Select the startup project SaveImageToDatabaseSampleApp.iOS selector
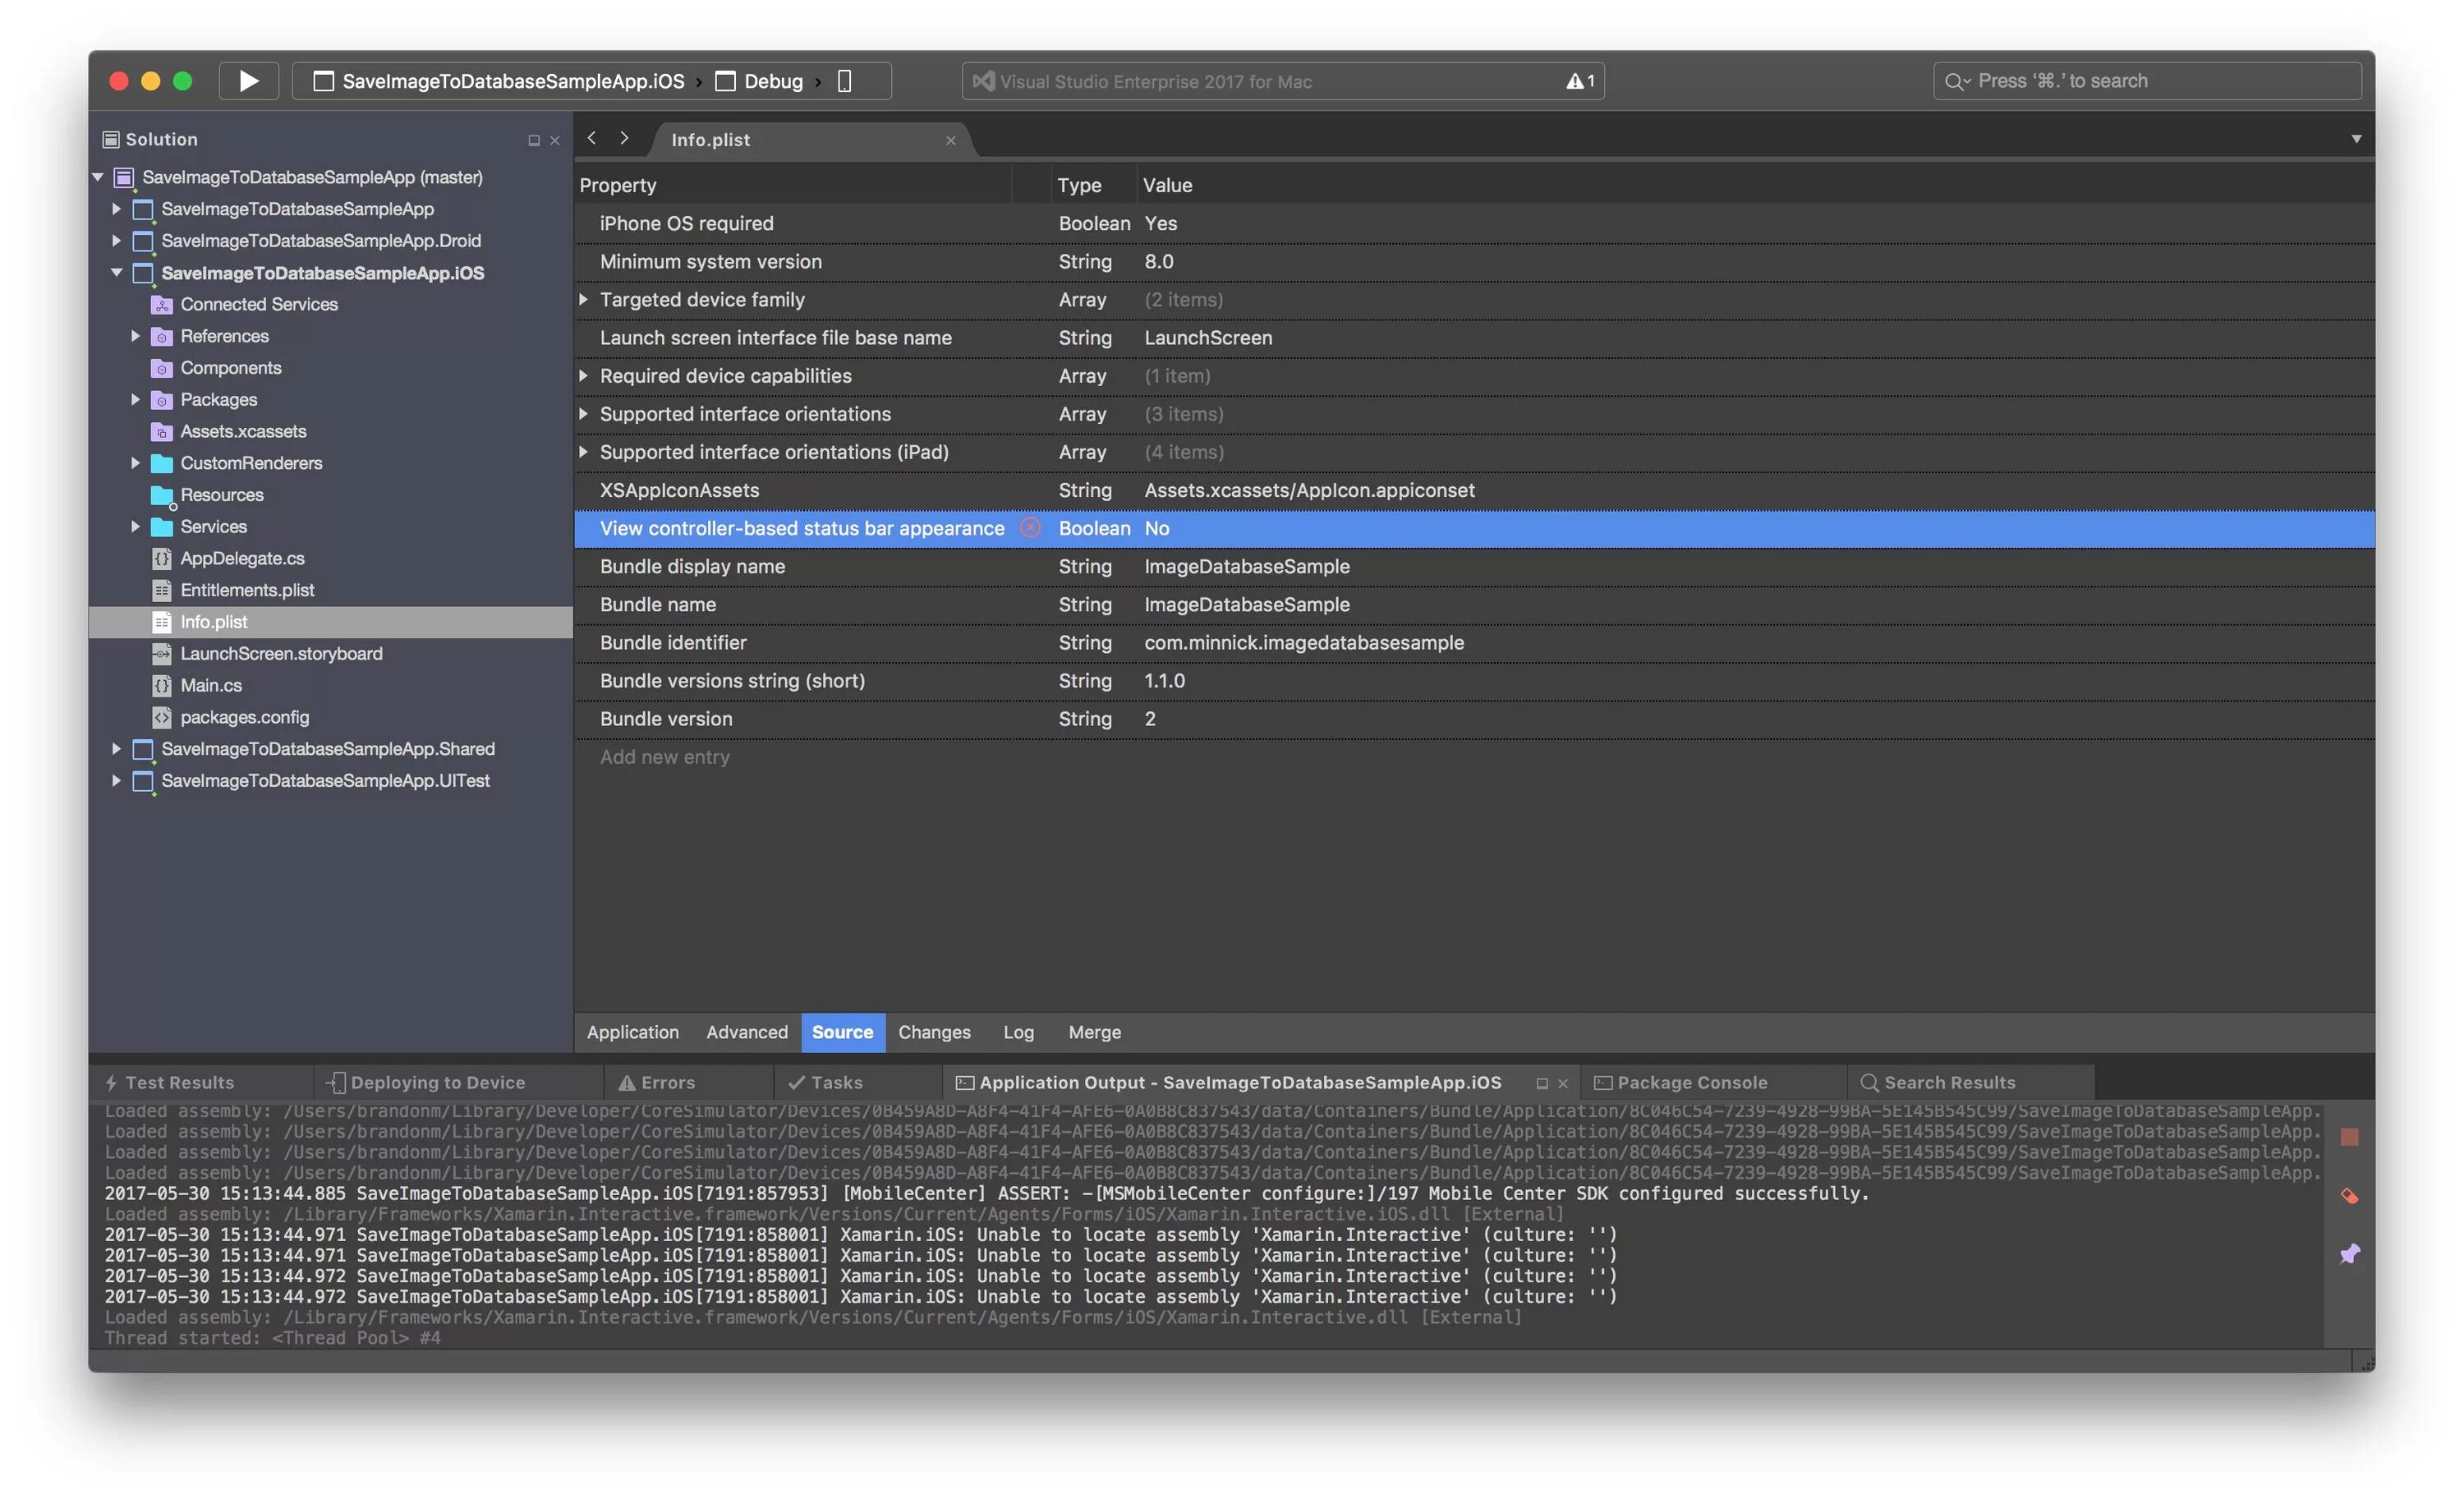Screen dimensions: 2464x1499 click(499, 81)
